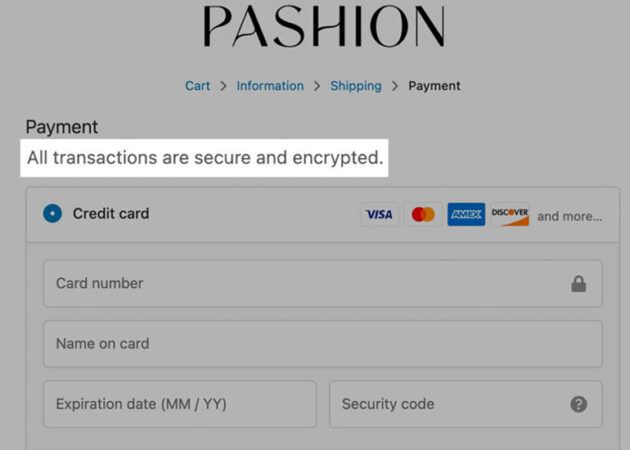This screenshot has width=630, height=450.
Task: Click the Discover card icon
Action: click(509, 214)
